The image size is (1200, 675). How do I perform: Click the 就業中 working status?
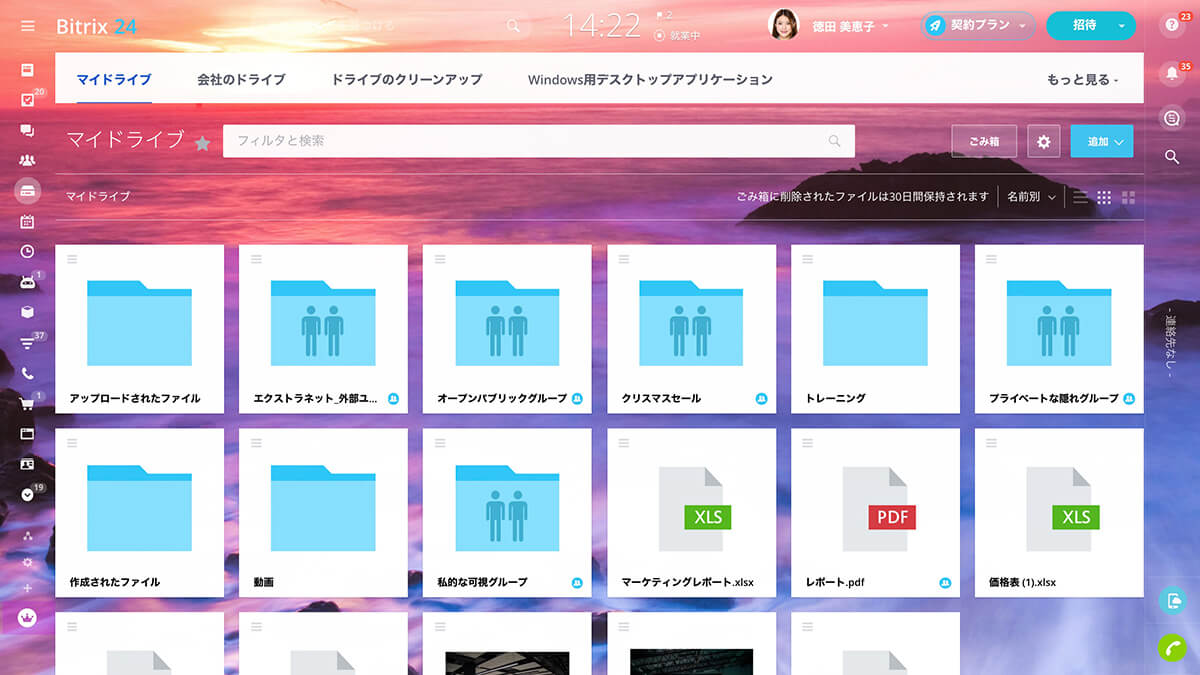pos(677,35)
